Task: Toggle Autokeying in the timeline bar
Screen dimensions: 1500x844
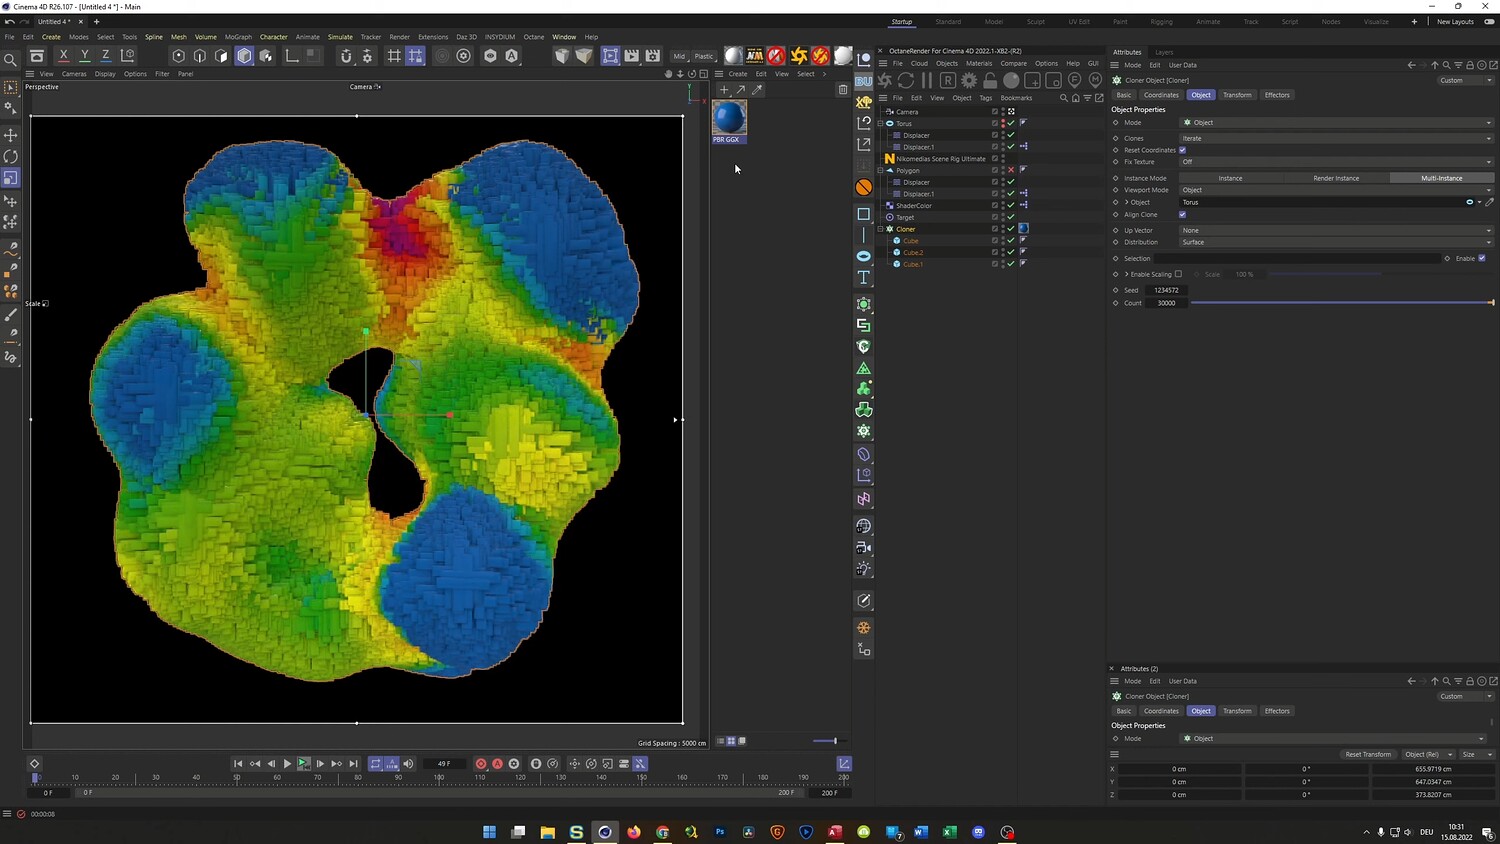Action: pyautogui.click(x=497, y=764)
